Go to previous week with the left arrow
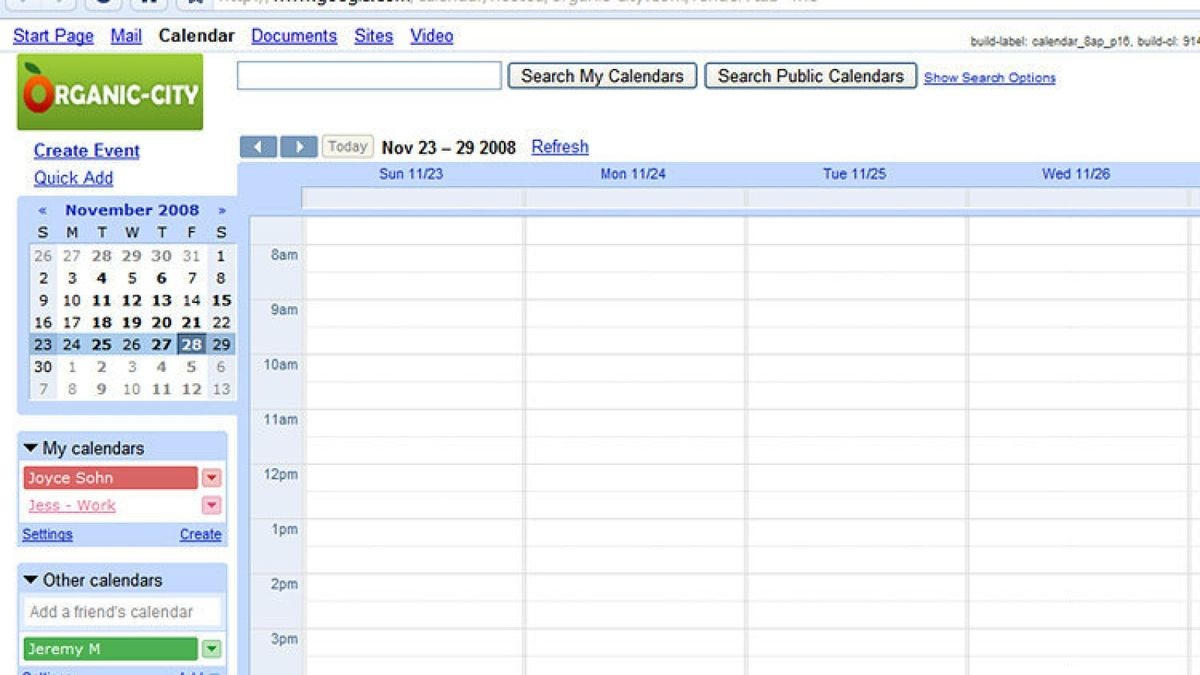Screen dimensions: 1200x675 click(x=260, y=146)
